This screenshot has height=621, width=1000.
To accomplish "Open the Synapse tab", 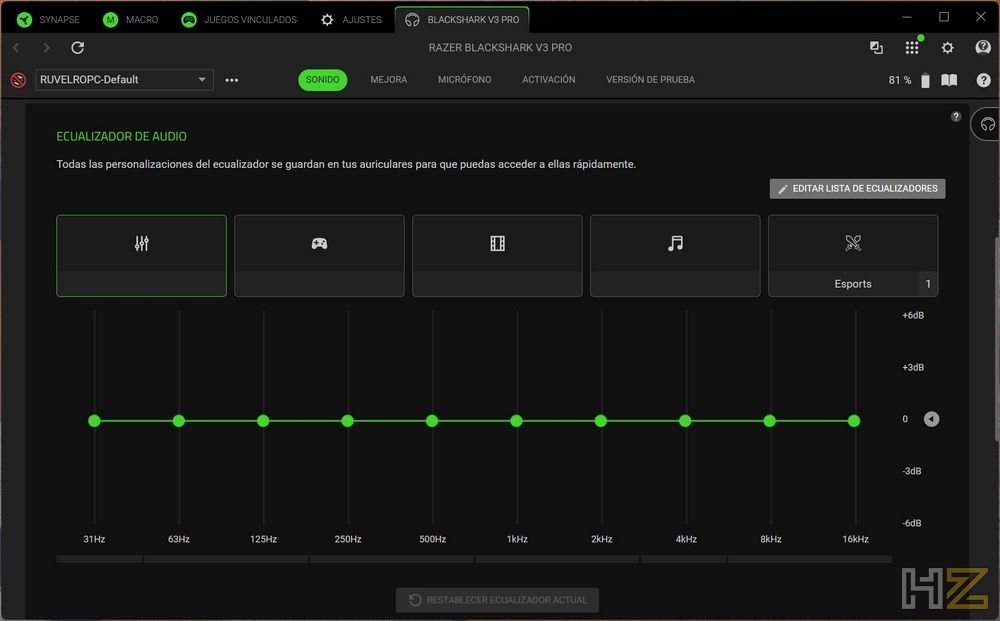I will click(x=48, y=20).
